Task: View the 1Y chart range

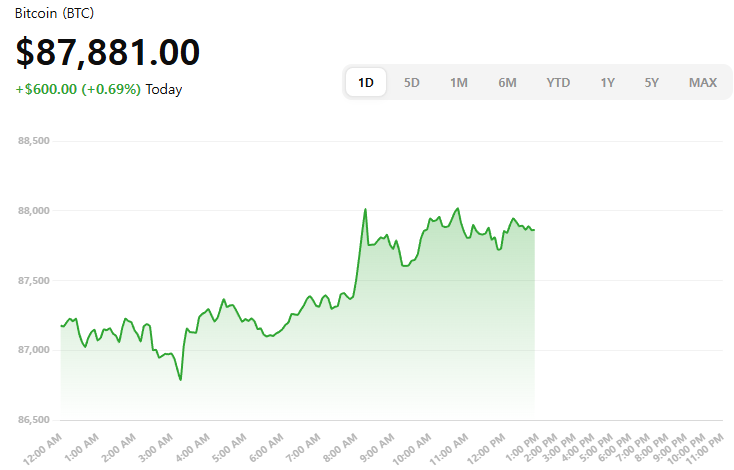Action: pos(607,82)
